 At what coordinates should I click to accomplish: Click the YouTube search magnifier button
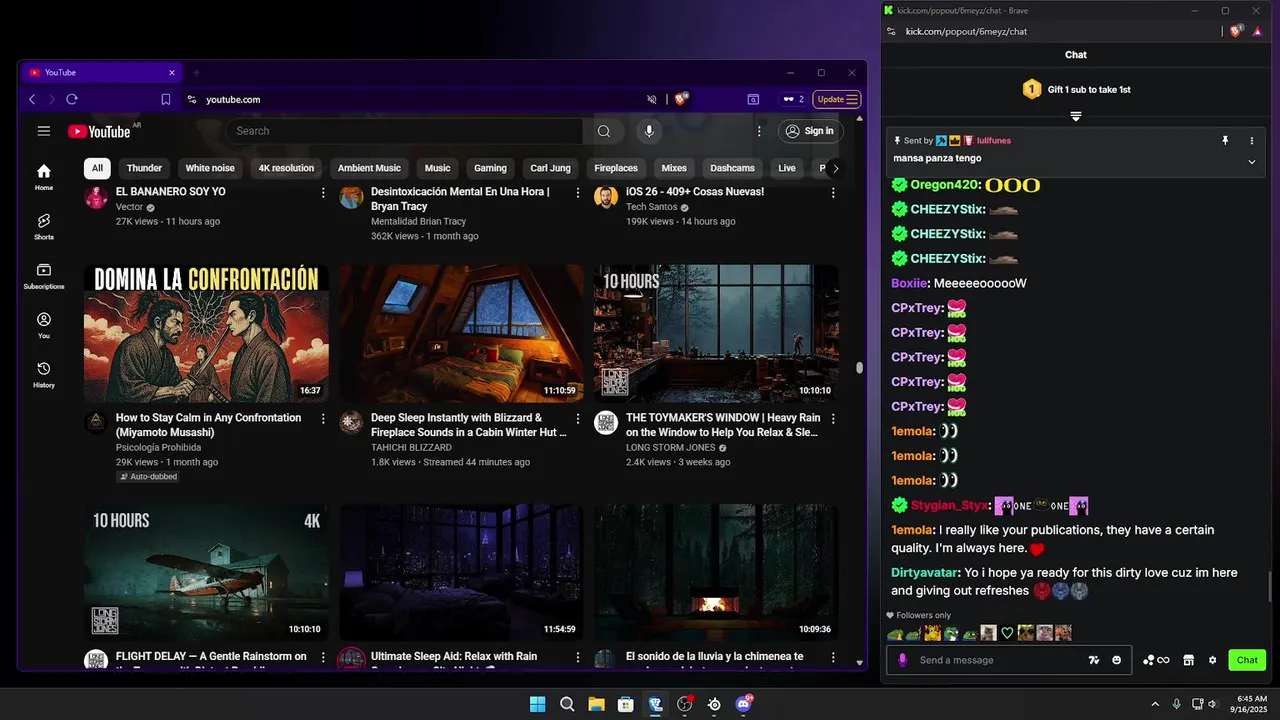pos(604,131)
